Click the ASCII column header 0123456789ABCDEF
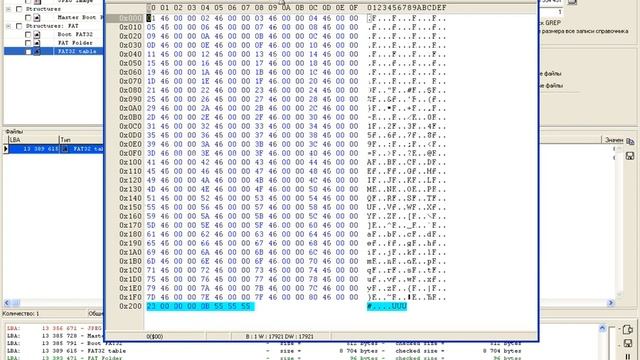640x360 pixels. [407, 8]
